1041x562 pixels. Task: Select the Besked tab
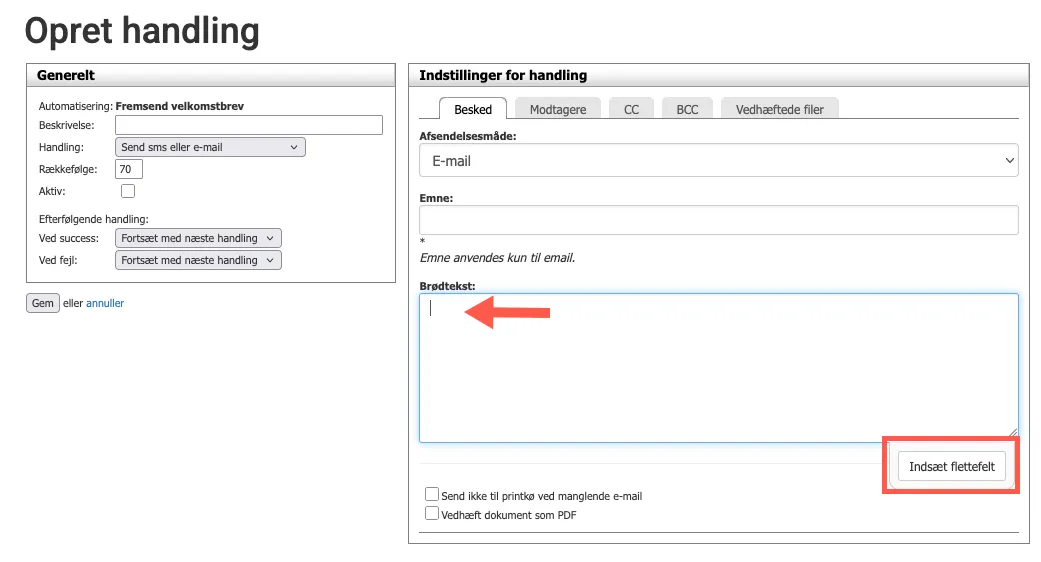point(473,109)
